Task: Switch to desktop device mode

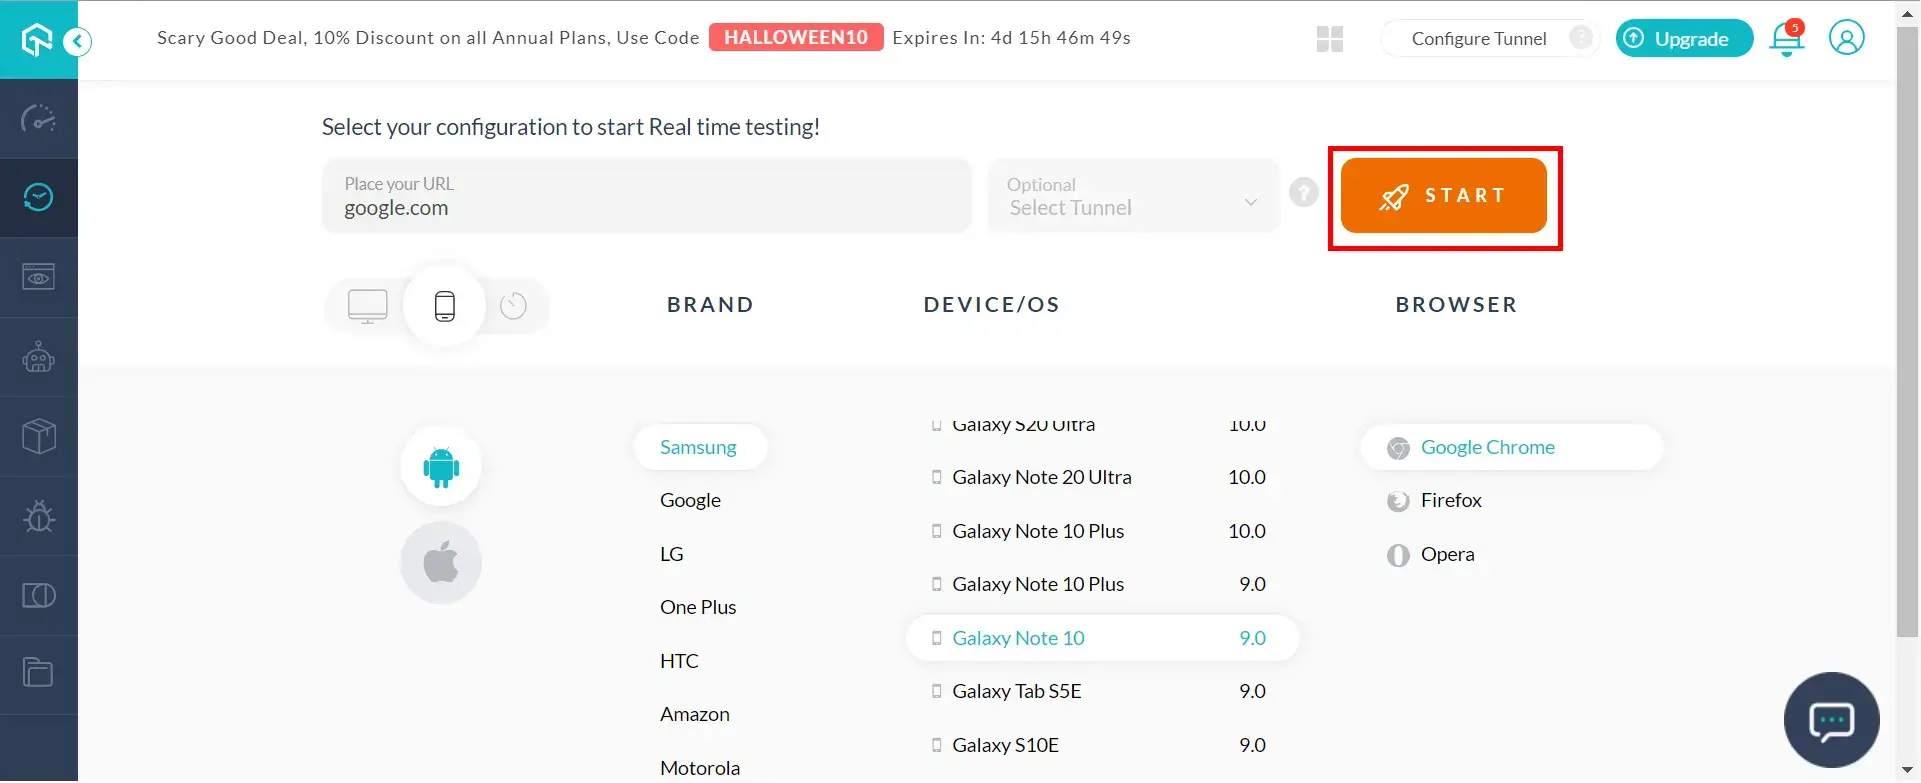Action: (x=367, y=305)
